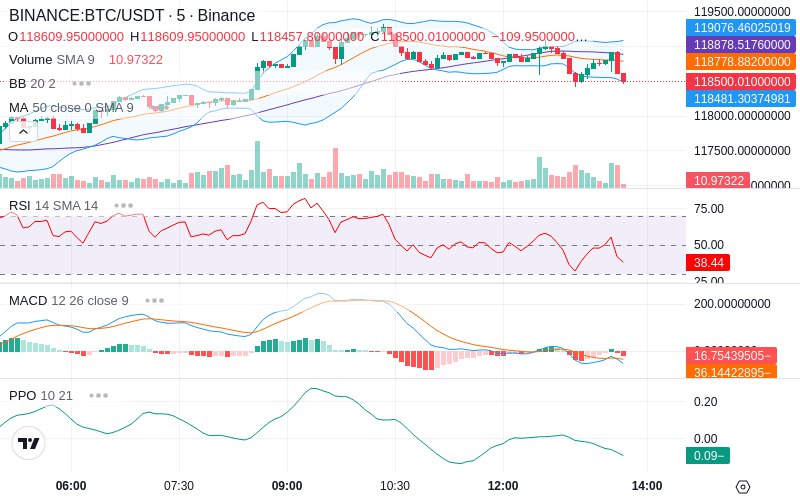Click red current price label 118500.01000000
The width and height of the screenshot is (800, 500).
[741, 82]
